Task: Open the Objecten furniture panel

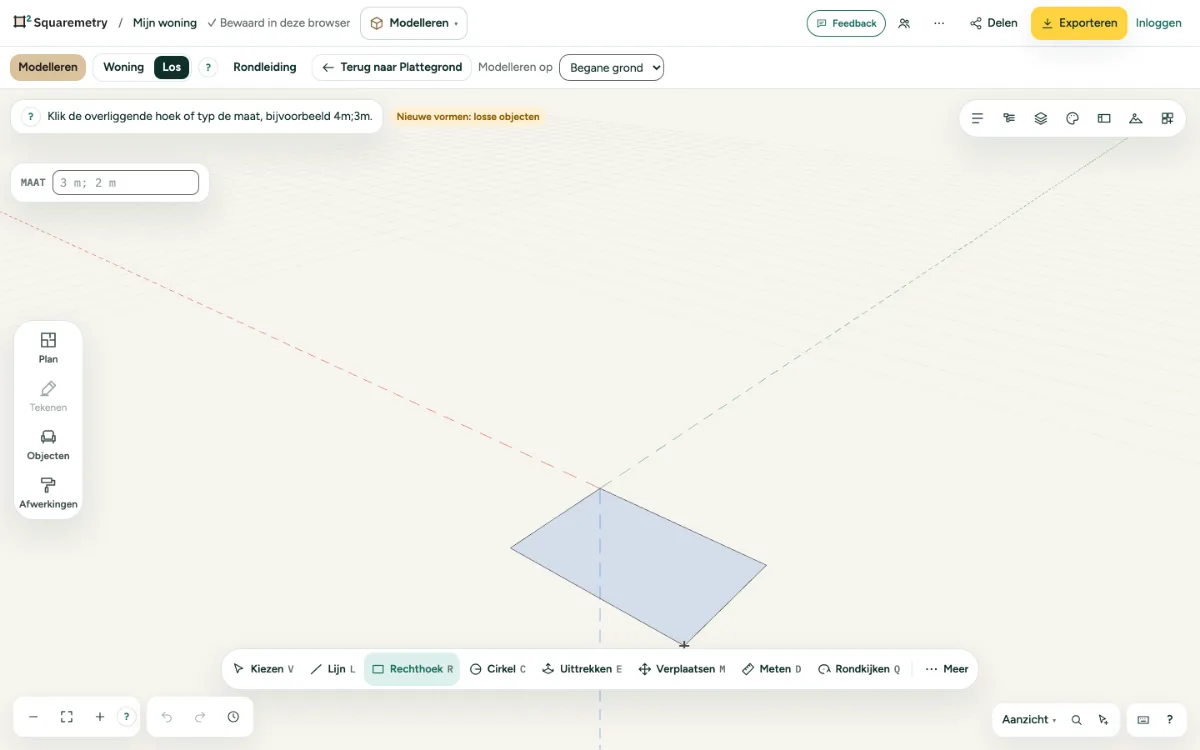Action: click(x=48, y=444)
